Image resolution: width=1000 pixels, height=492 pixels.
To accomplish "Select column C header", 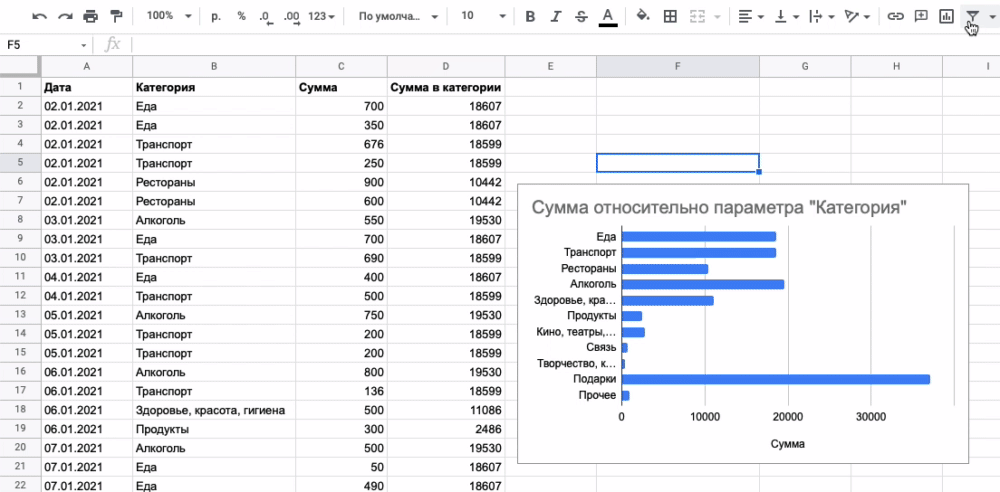I will tap(341, 66).
